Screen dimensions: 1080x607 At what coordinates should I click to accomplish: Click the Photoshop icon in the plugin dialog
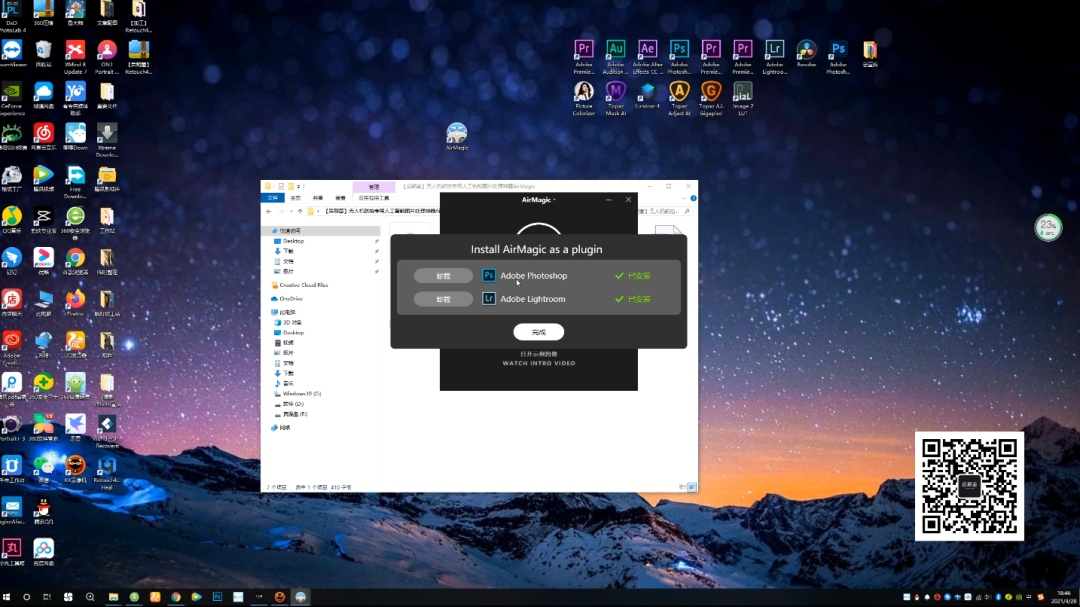tap(488, 276)
